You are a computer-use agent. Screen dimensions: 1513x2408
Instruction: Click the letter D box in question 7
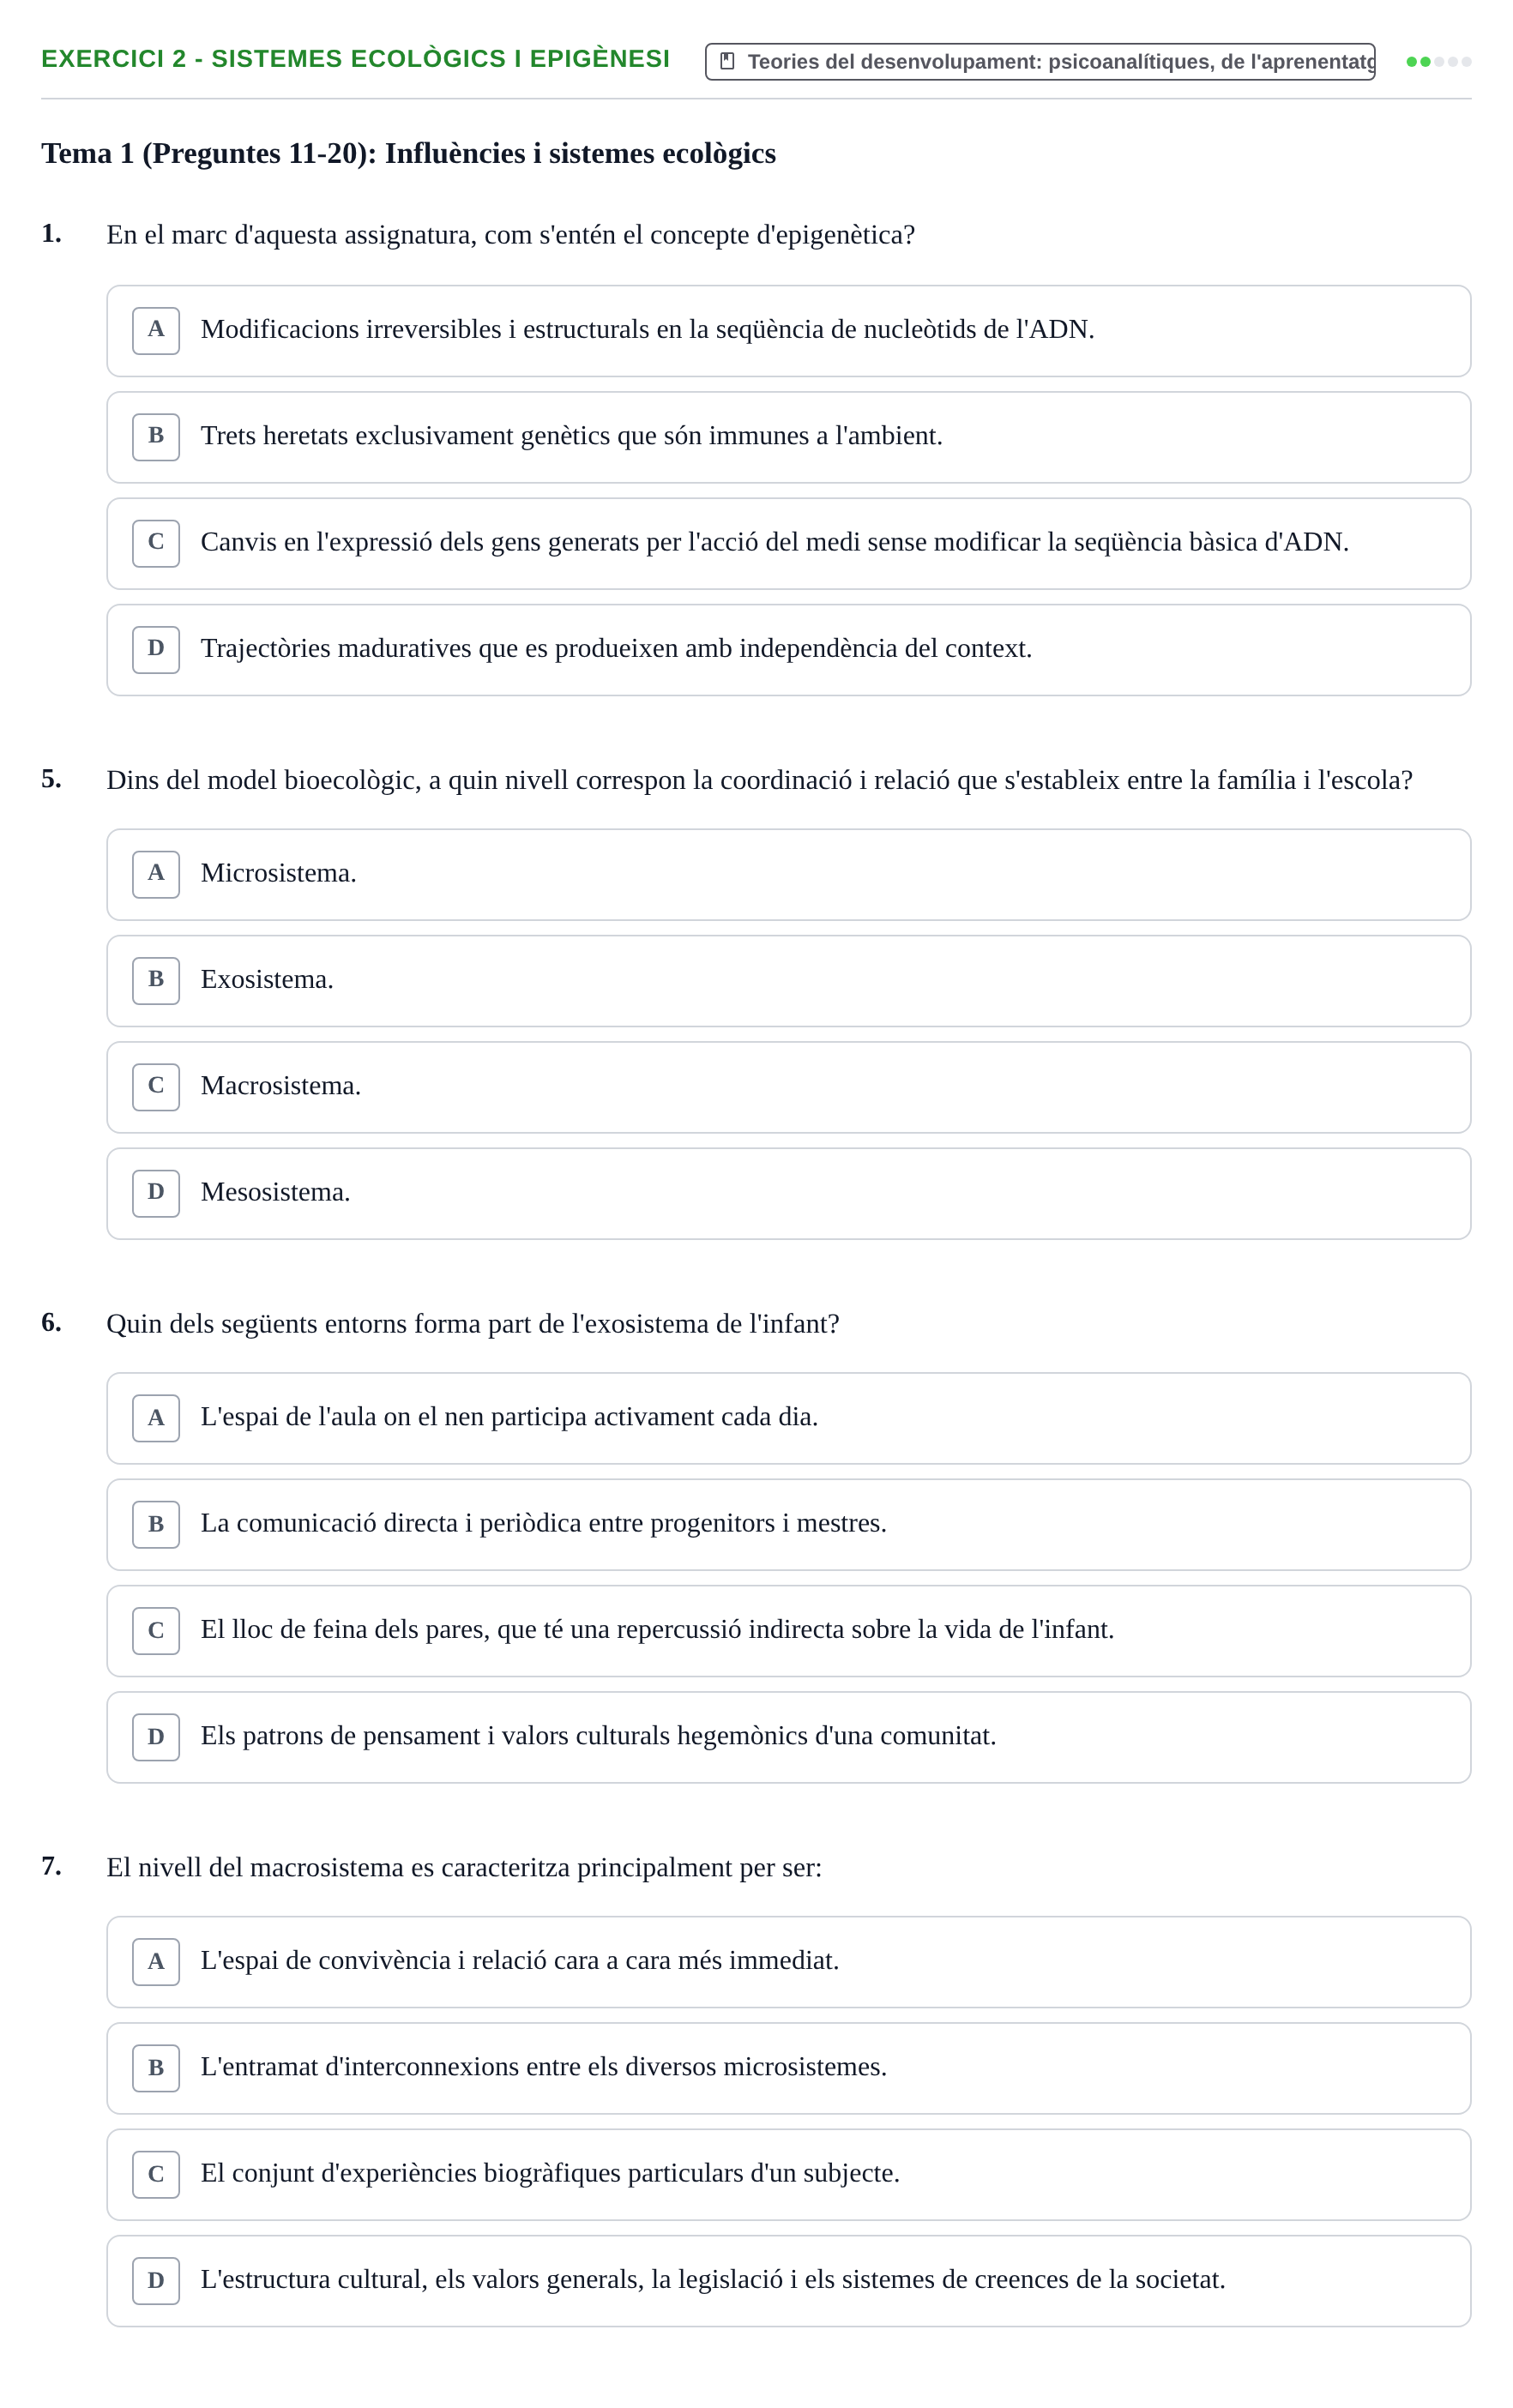[156, 2281]
